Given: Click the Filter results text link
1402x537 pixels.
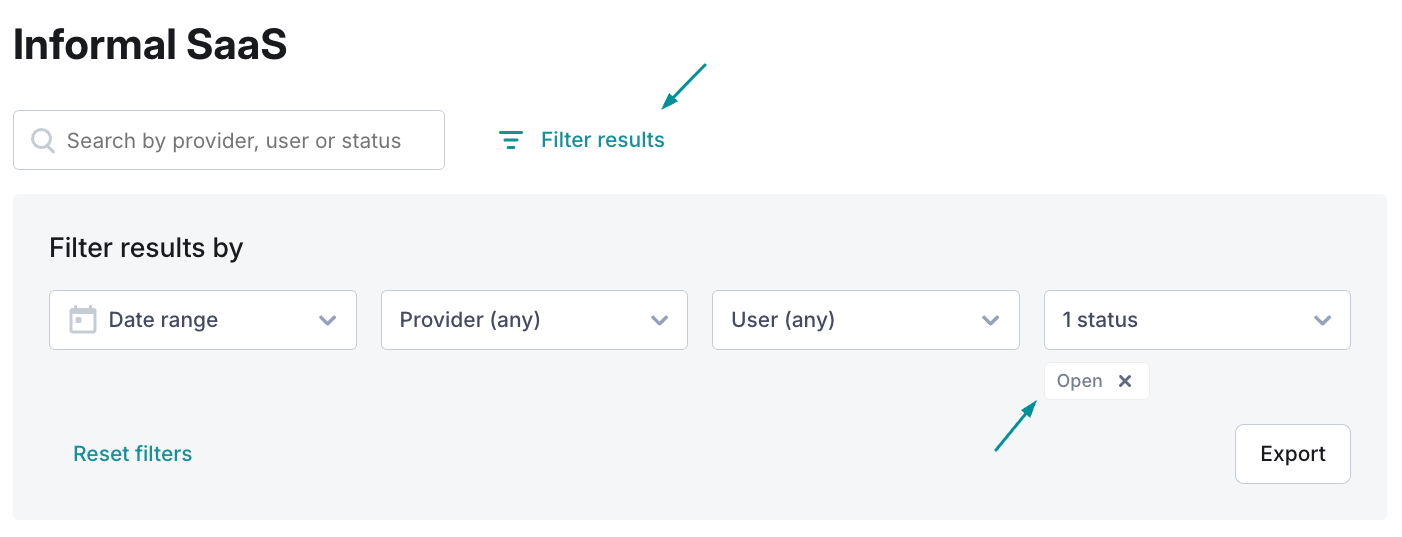Looking at the screenshot, I should (x=603, y=140).
